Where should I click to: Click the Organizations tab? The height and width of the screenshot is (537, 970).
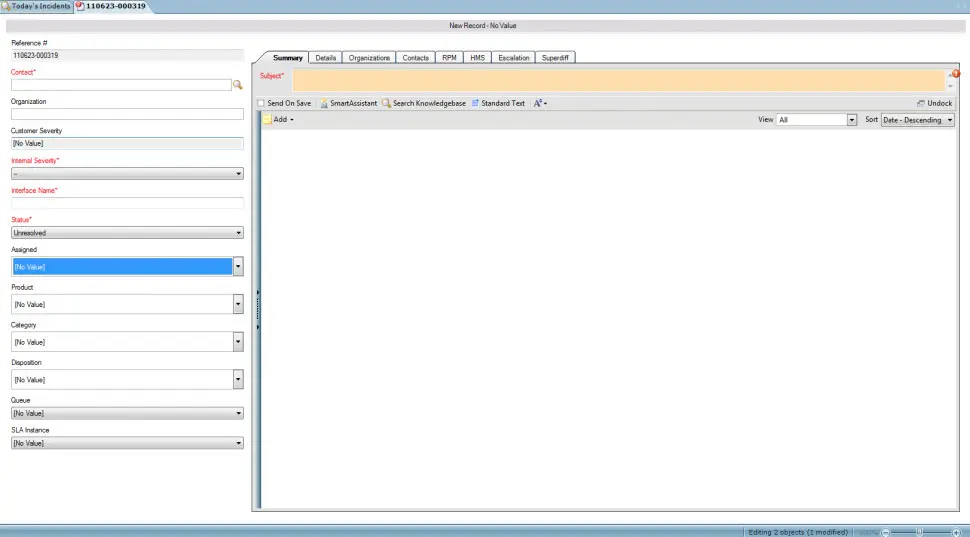click(x=369, y=58)
